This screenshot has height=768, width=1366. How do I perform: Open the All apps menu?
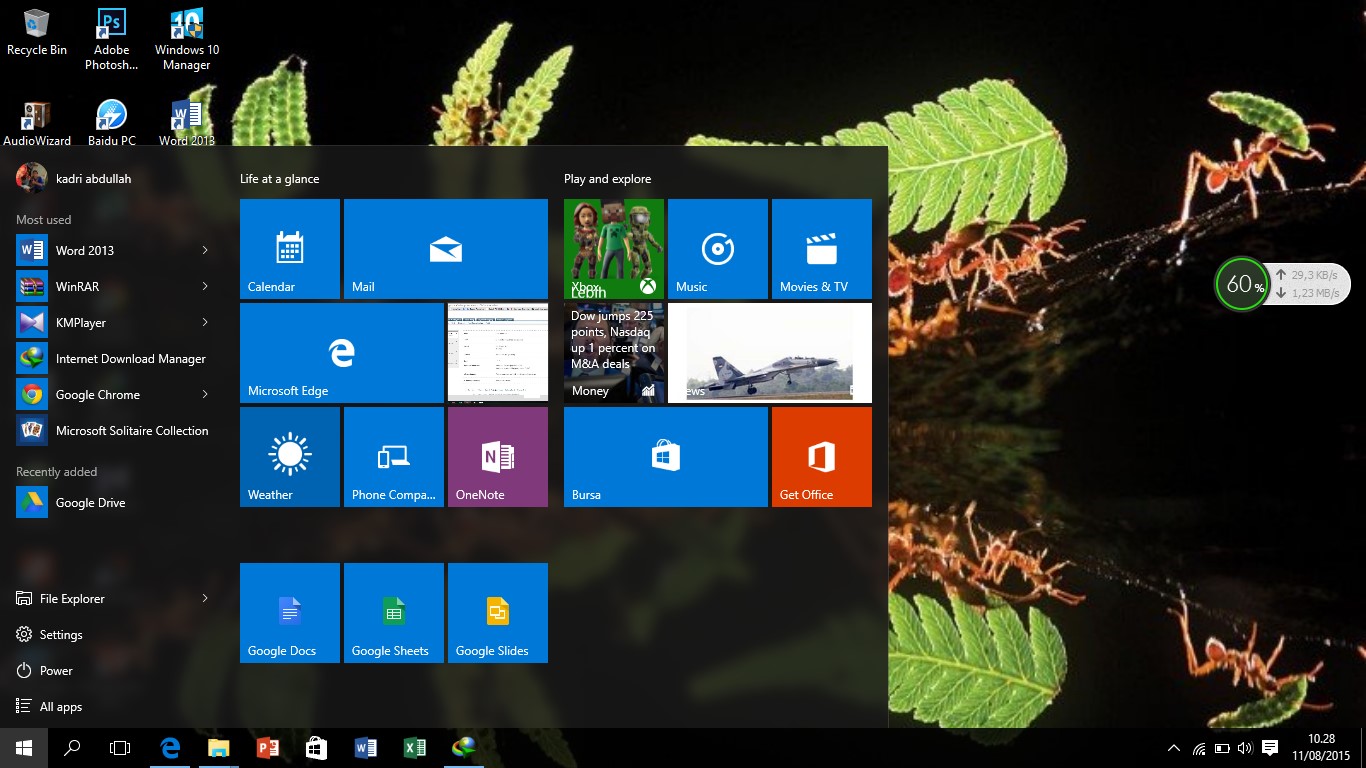59,706
